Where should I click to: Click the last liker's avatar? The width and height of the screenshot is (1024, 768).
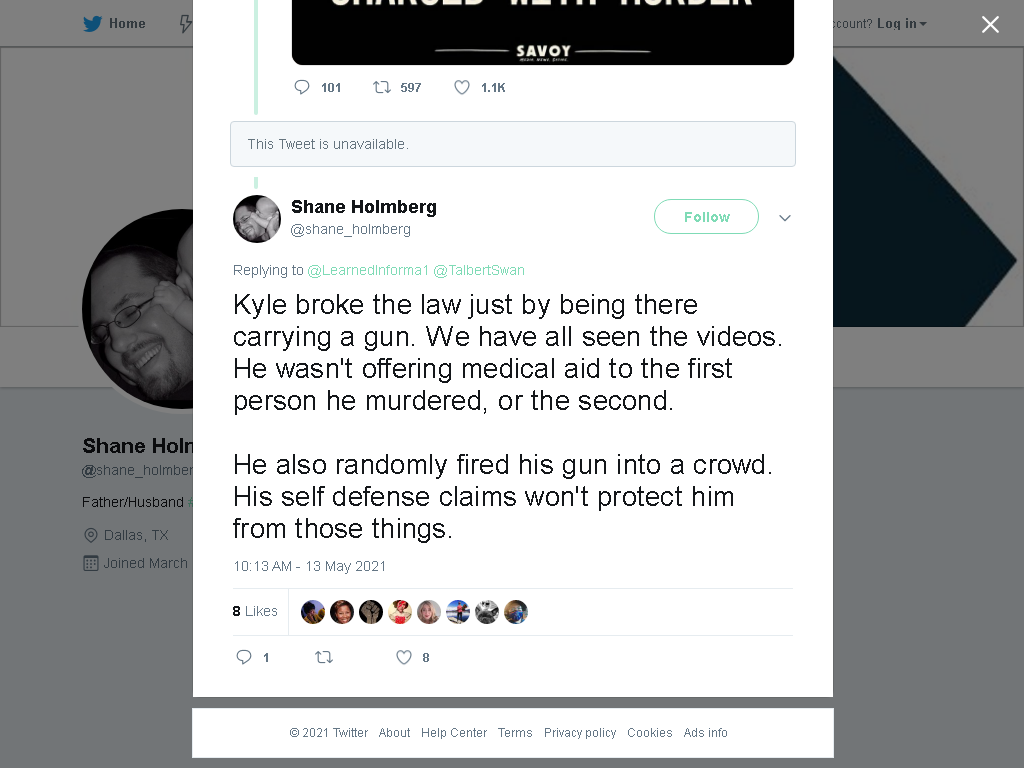point(516,612)
